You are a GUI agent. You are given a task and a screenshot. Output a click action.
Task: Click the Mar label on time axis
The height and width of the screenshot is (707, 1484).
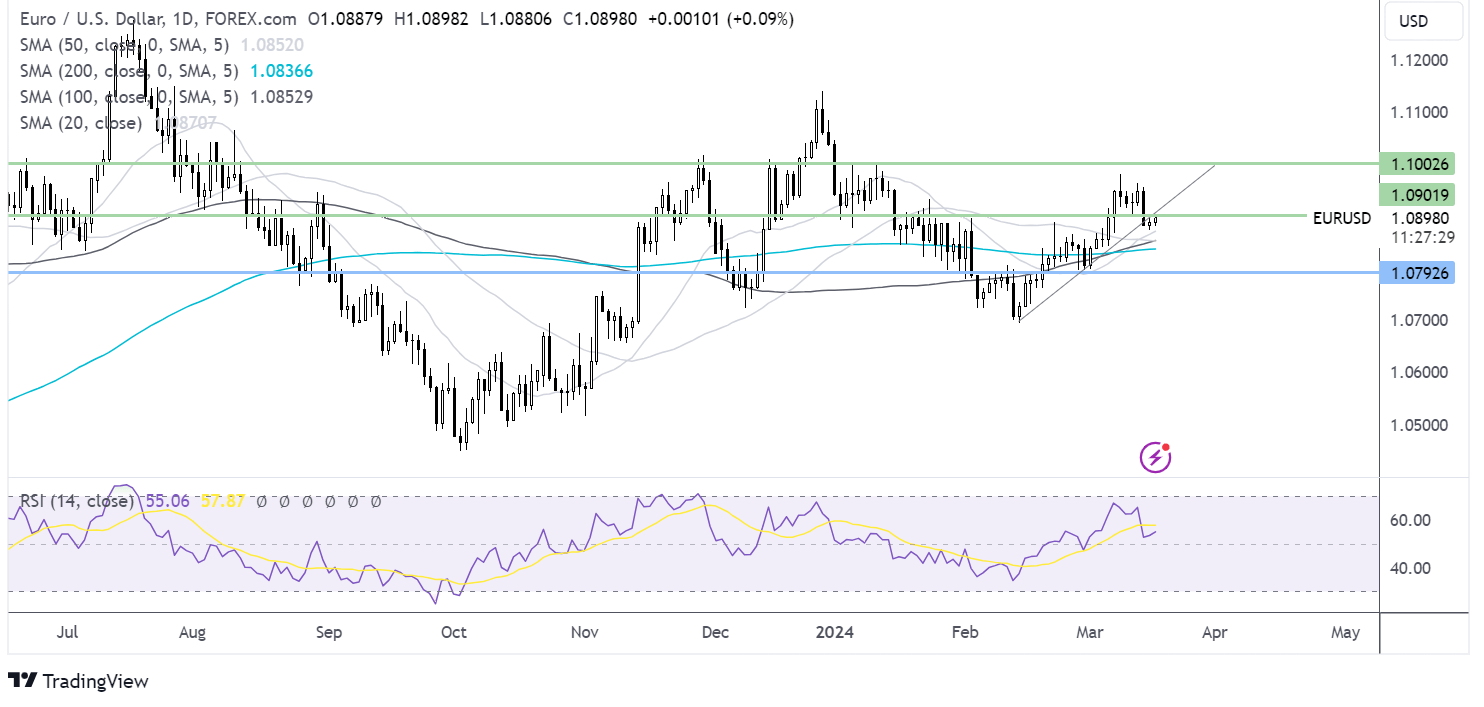1090,632
